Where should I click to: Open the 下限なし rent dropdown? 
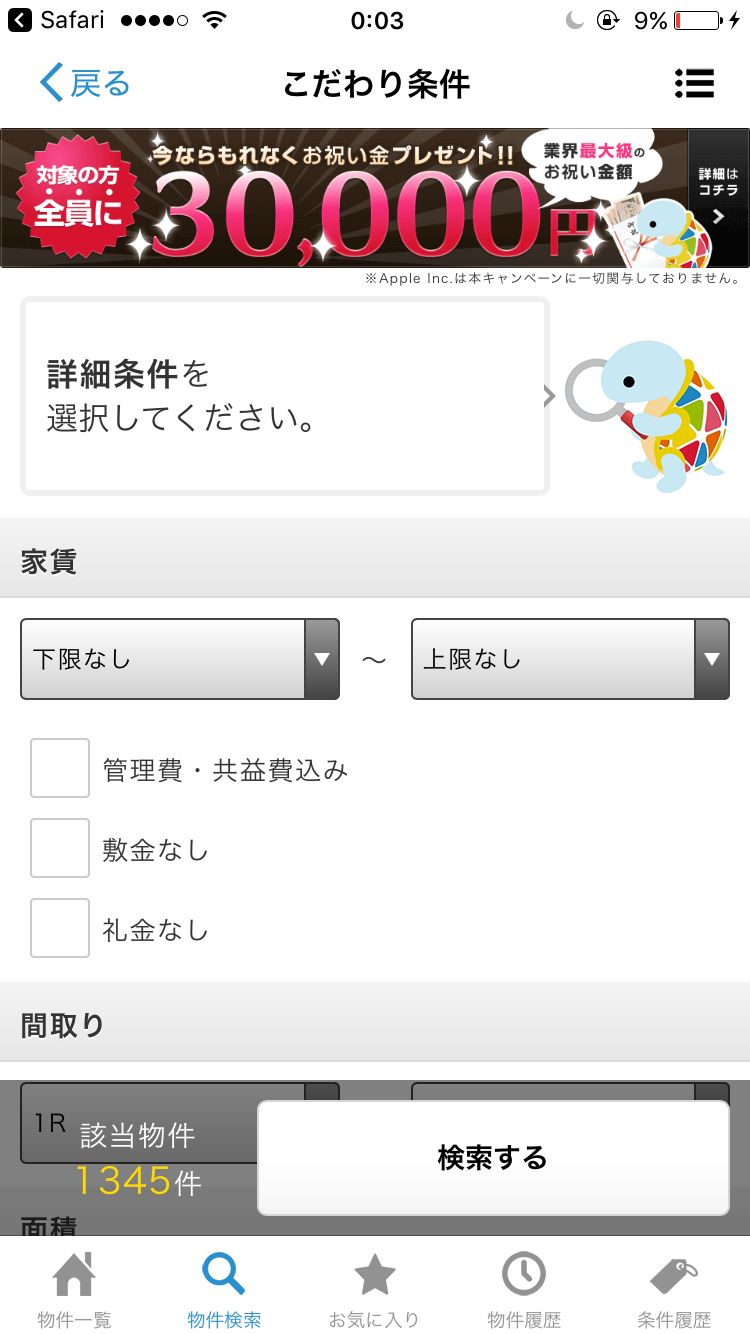[x=180, y=659]
